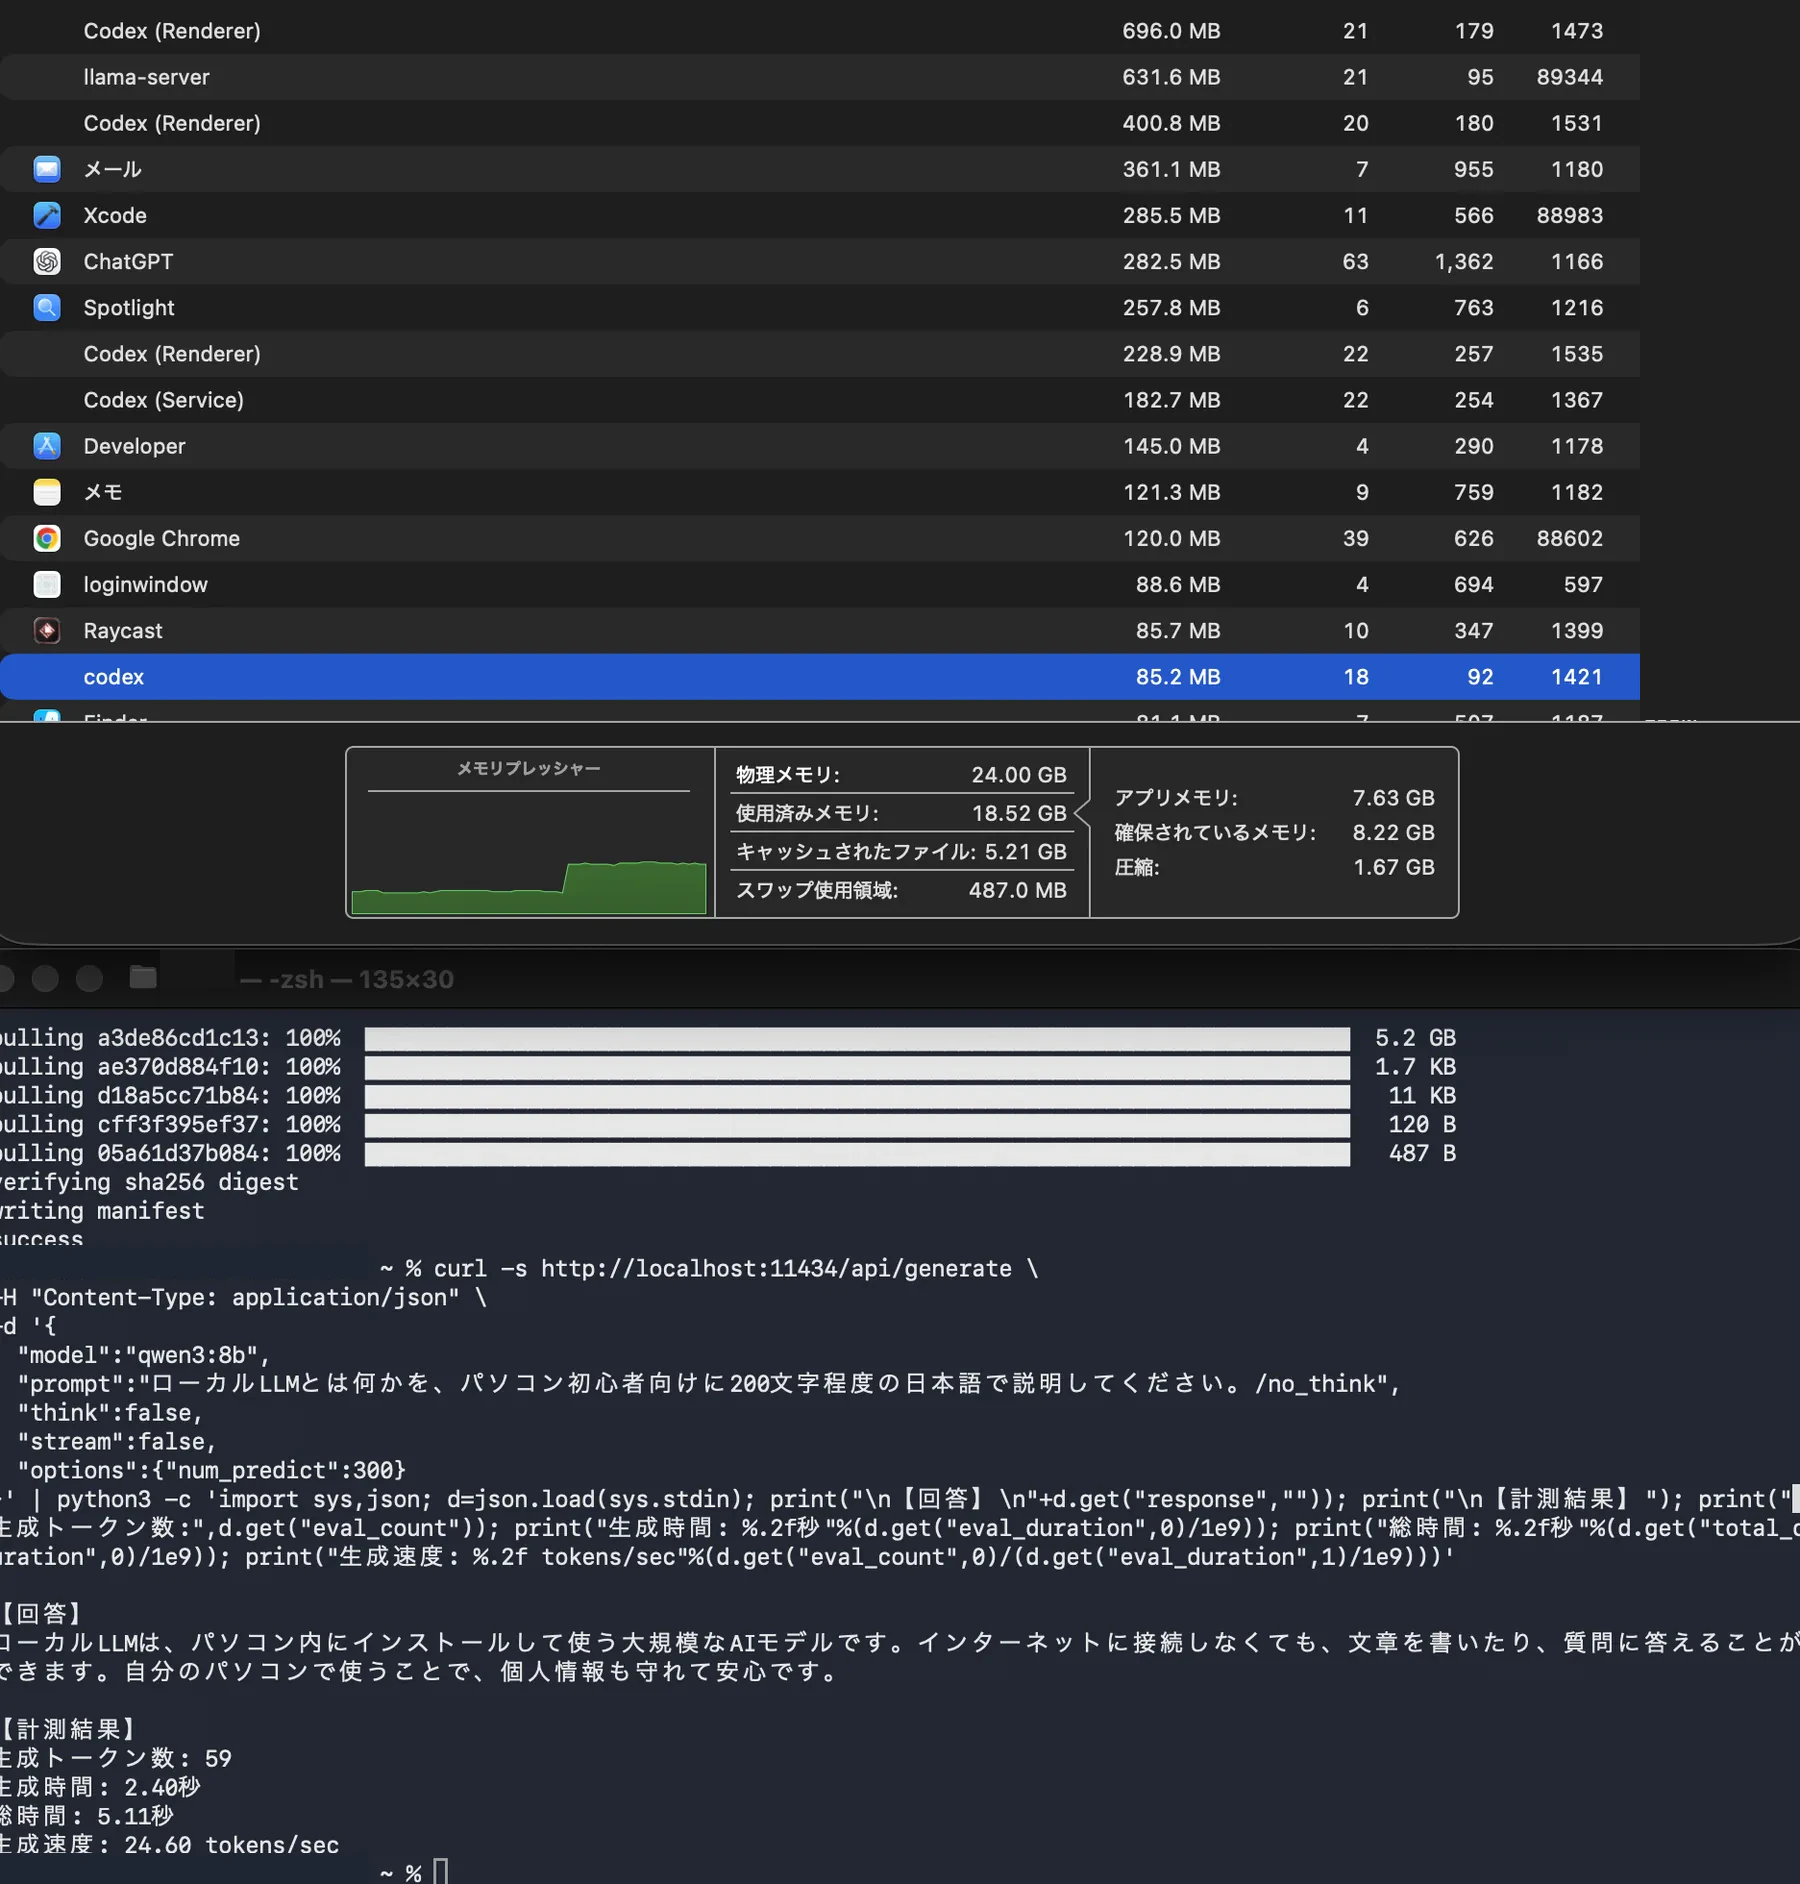The height and width of the screenshot is (1884, 1800).
Task: Click the Spotlight magnifier icon
Action: pyautogui.click(x=47, y=307)
